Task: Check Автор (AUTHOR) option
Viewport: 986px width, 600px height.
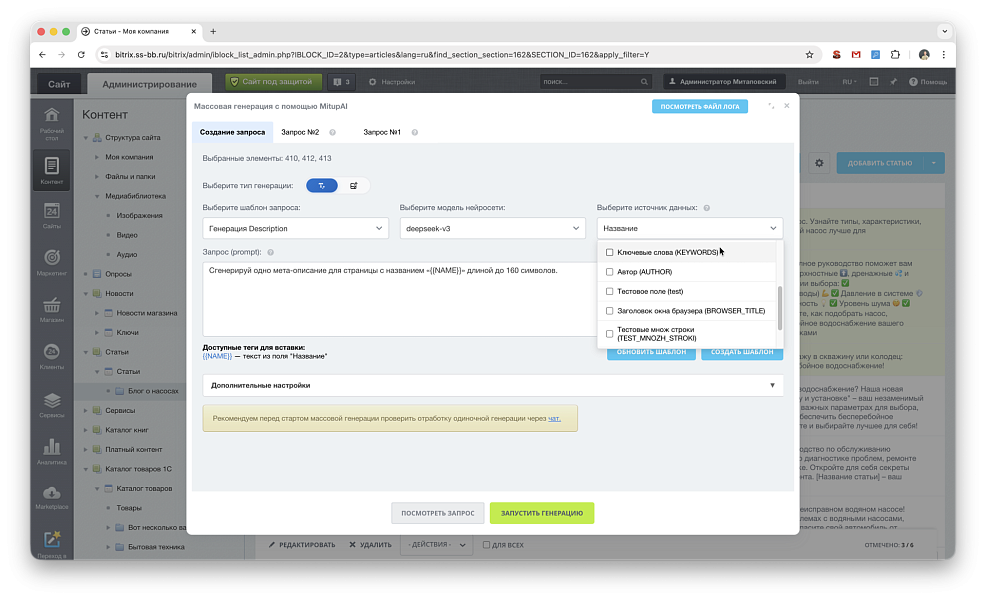Action: [609, 272]
